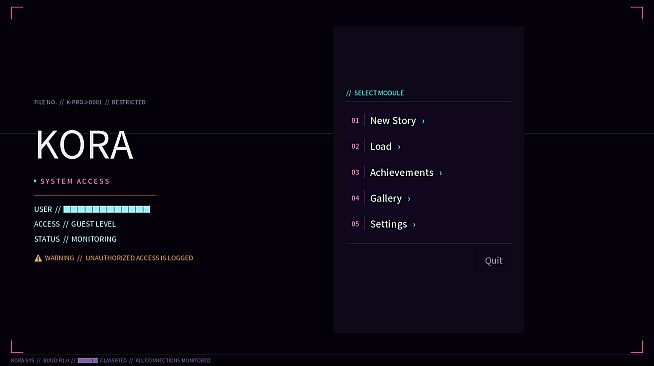Click the Quit button
The height and width of the screenshot is (366, 654).
coord(493,261)
